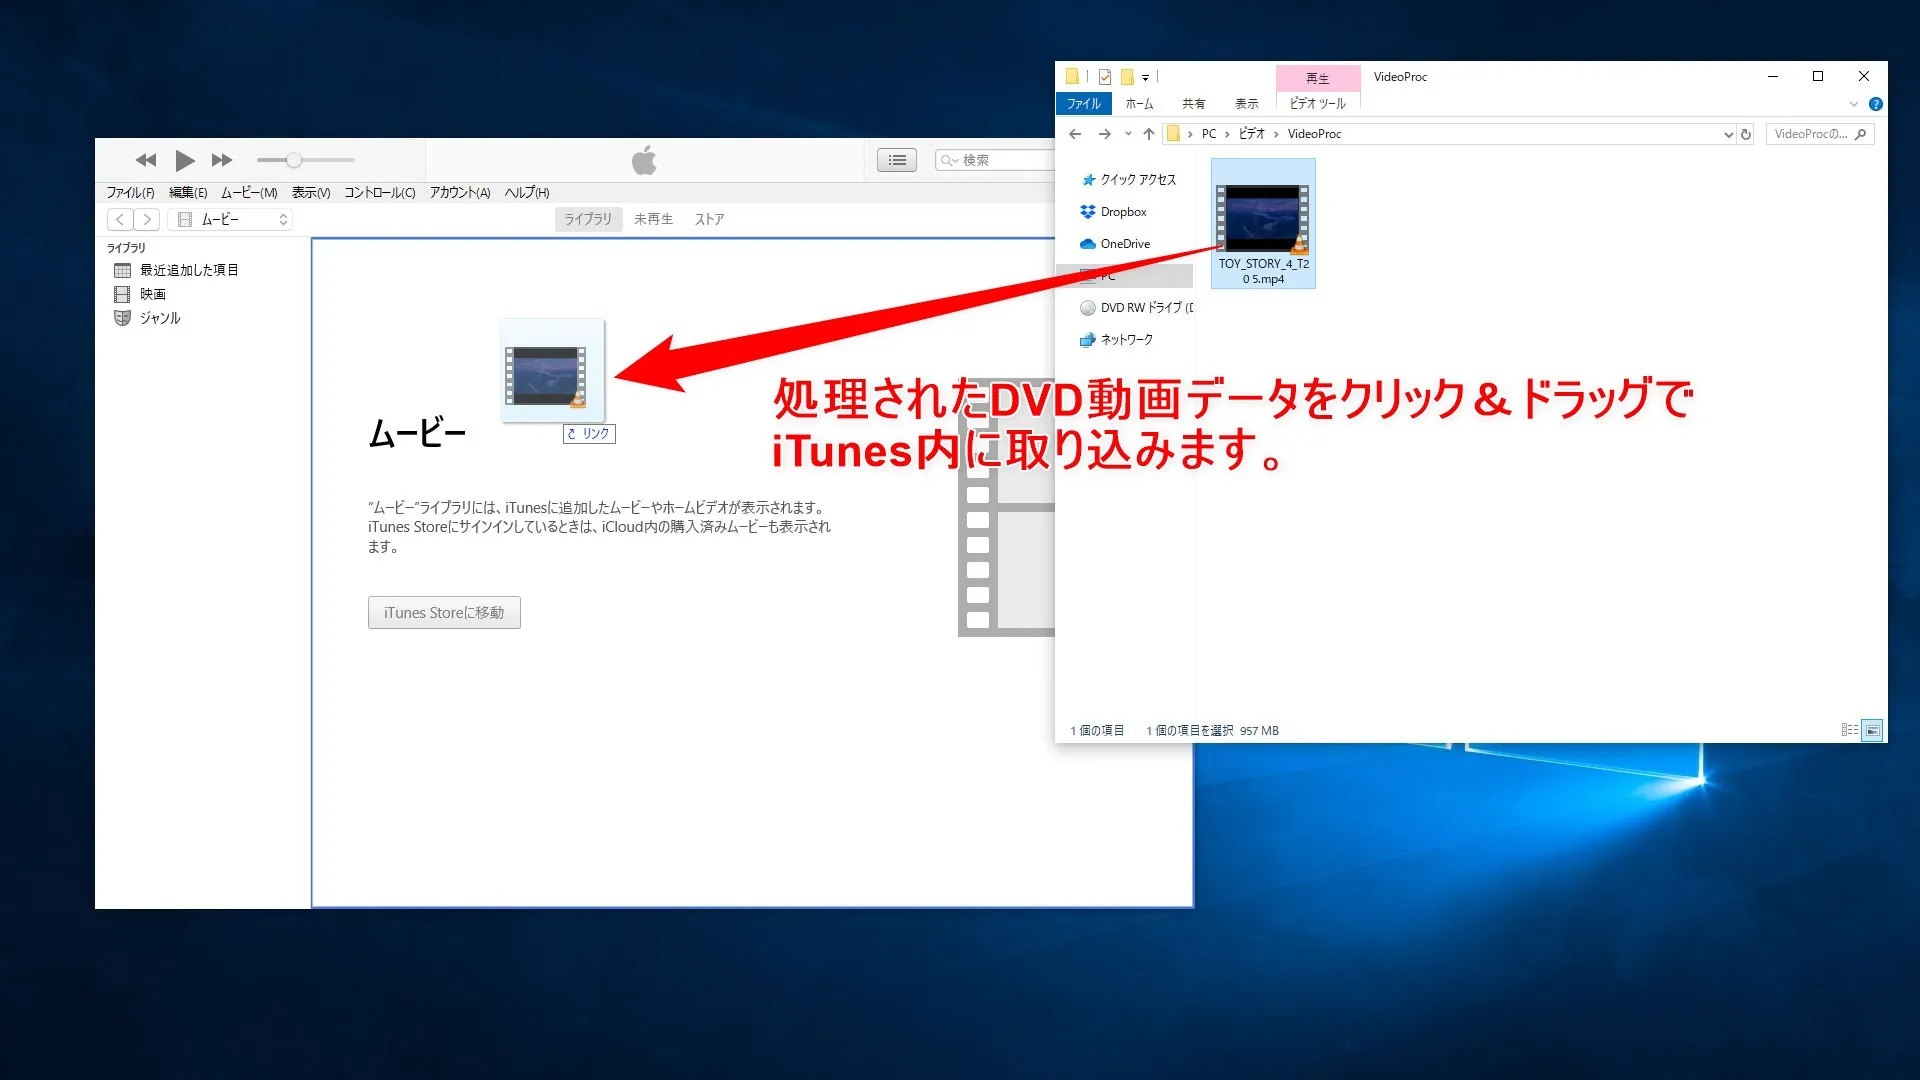Open ビデオ ツール tab in Explorer
Viewport: 1920px width, 1080px height.
1317,104
